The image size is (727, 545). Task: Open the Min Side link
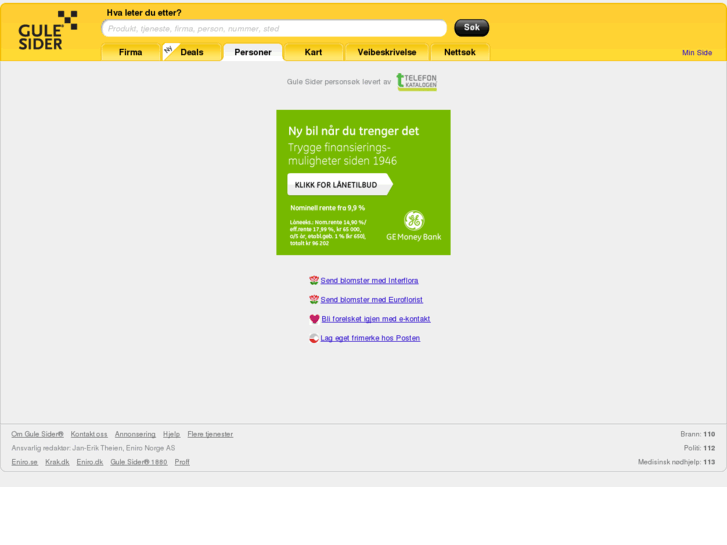(697, 52)
